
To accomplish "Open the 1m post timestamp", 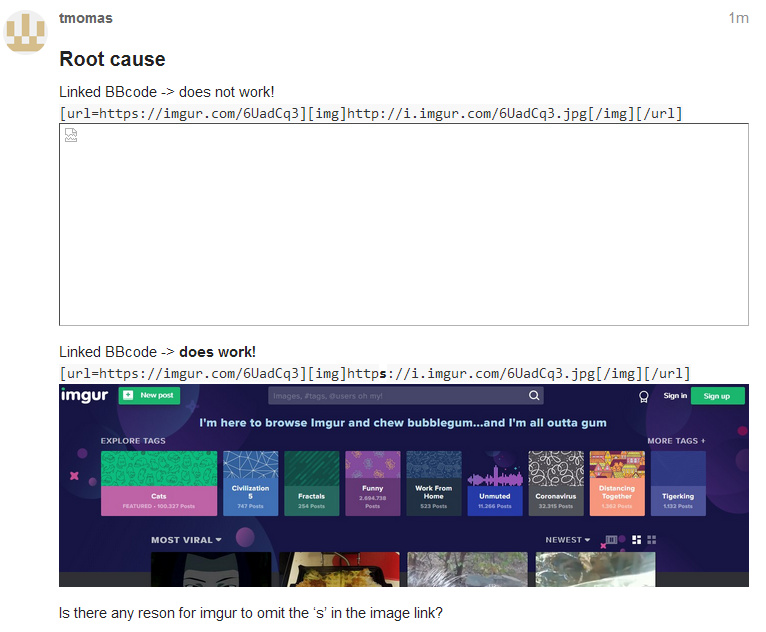I will 738,18.
